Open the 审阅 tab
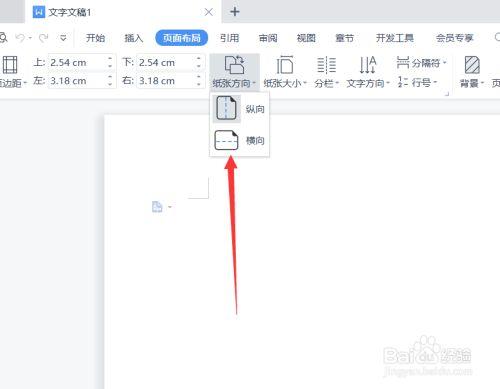500x389 pixels. tap(268, 38)
